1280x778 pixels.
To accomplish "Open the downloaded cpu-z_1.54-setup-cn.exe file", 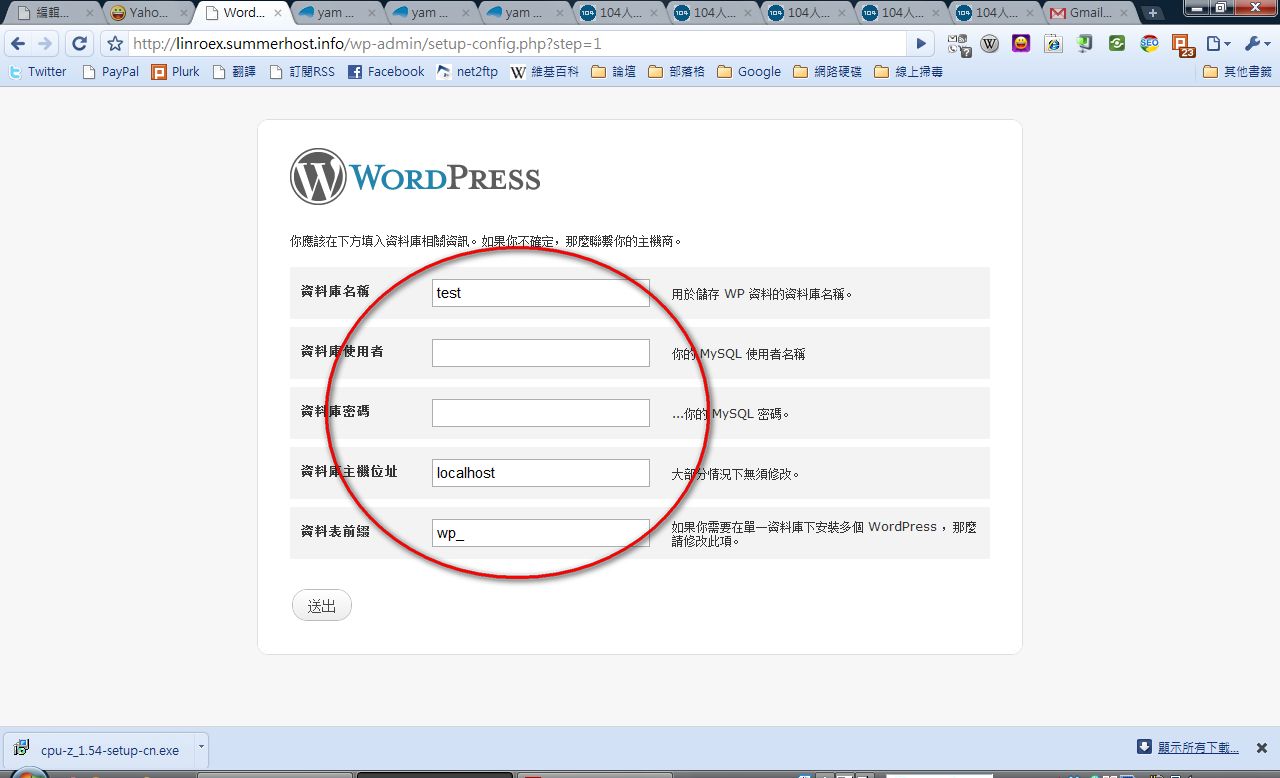I will (100, 749).
